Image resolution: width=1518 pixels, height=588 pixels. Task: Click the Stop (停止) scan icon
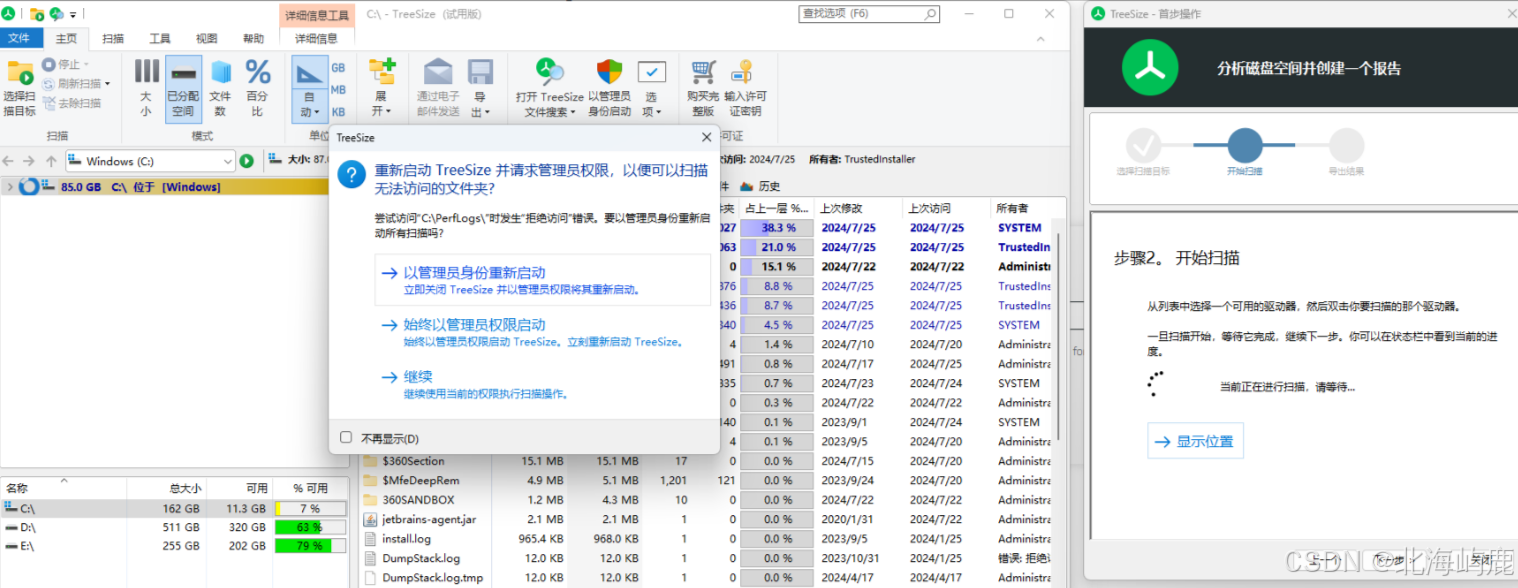[49, 65]
